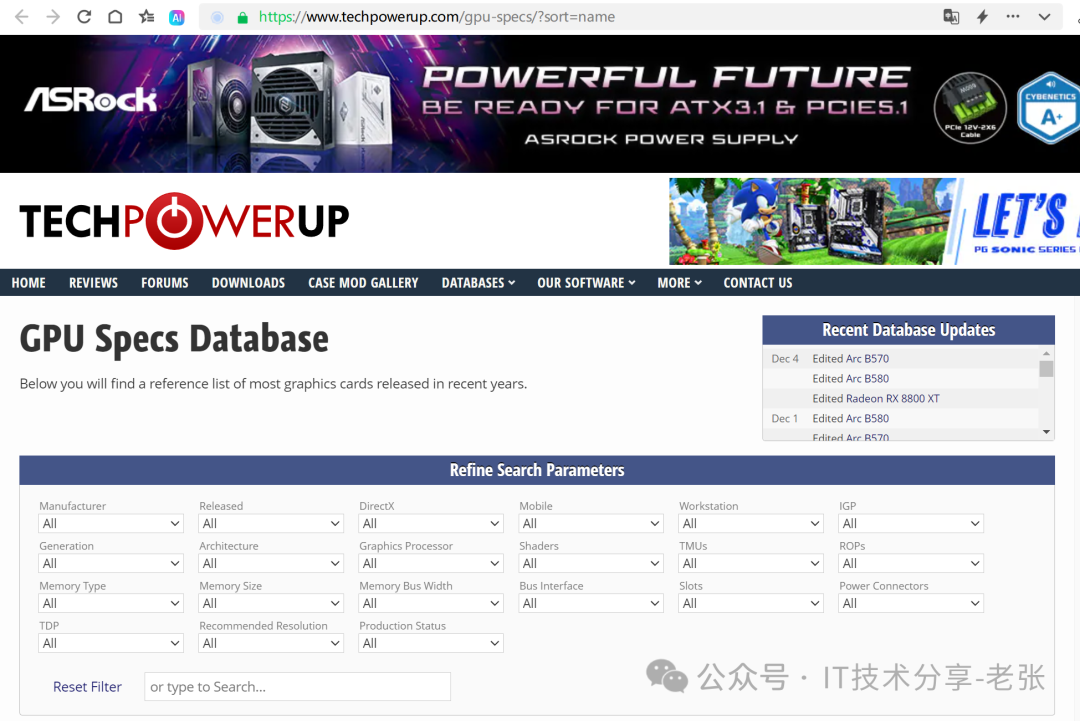This screenshot has width=1080, height=721.
Task: Launch the AI assistant icon in toolbar
Action: point(177,17)
